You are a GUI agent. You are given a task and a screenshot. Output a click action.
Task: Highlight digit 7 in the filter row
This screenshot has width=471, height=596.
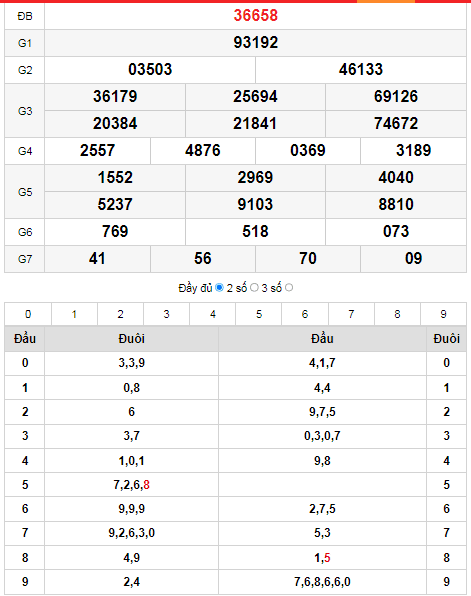click(351, 314)
